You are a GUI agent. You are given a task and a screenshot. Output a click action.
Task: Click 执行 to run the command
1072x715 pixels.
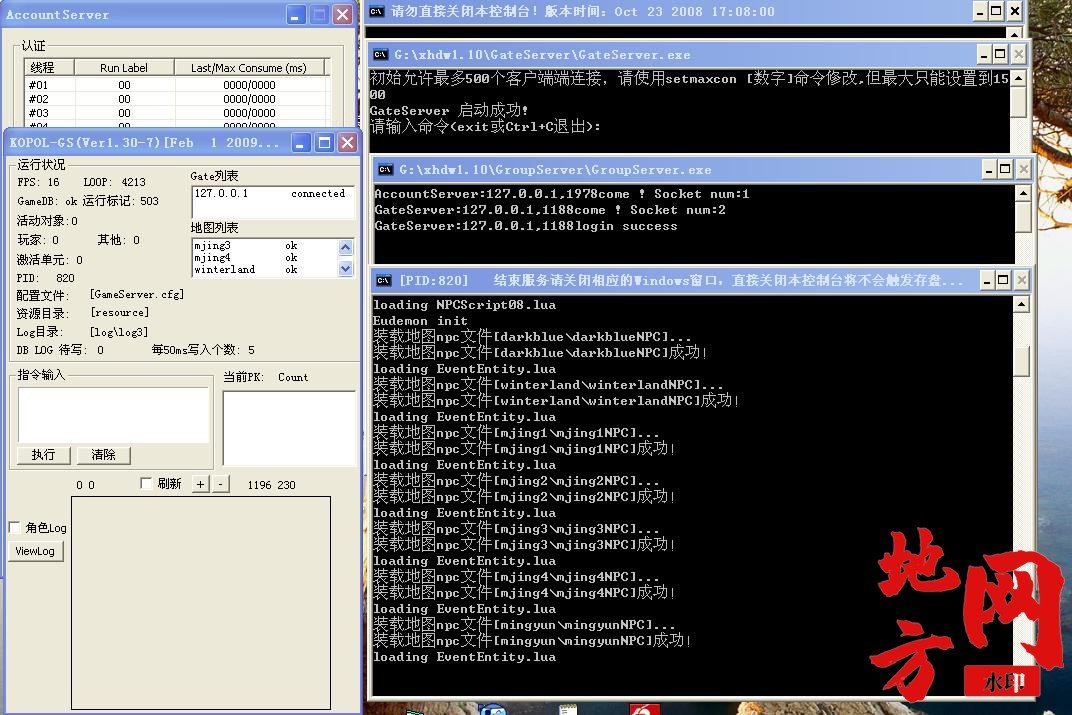(x=44, y=455)
